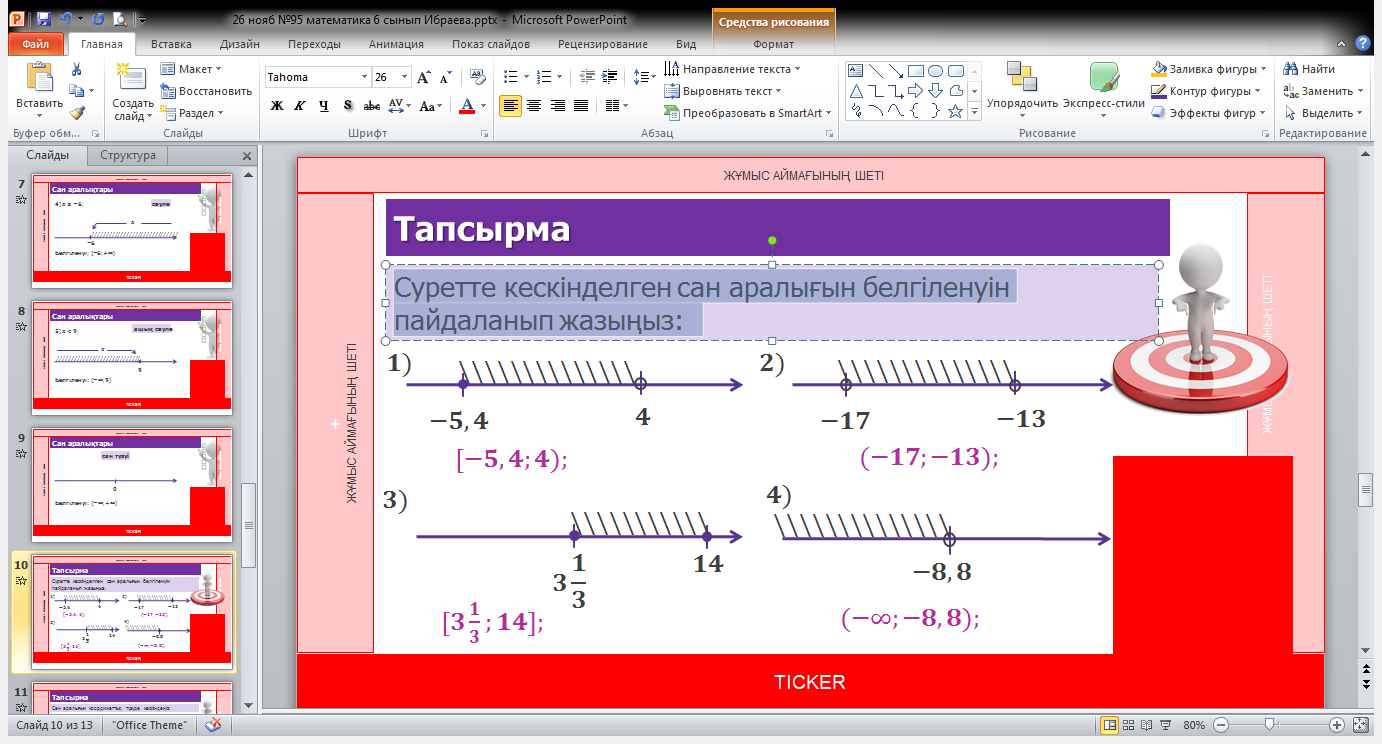1382x744 pixels.
Task: Expand Эффекты фигур dropdown
Action: [x=1209, y=113]
